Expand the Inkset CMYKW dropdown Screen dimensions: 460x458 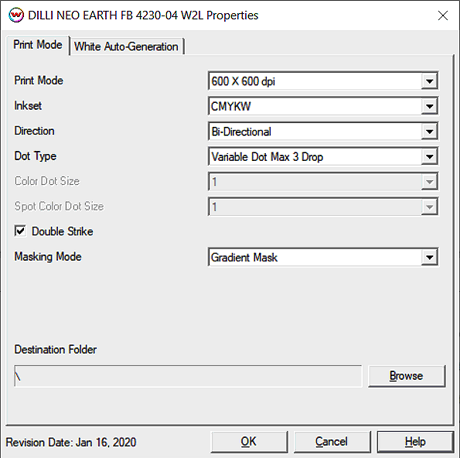coord(323,106)
